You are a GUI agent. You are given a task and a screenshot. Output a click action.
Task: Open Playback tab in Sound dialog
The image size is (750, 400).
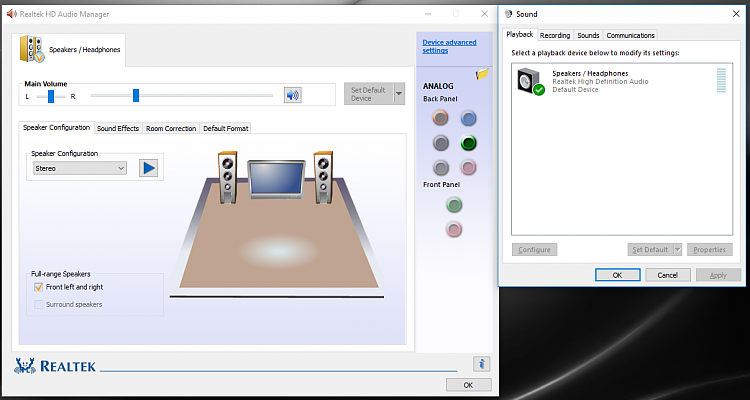point(519,34)
